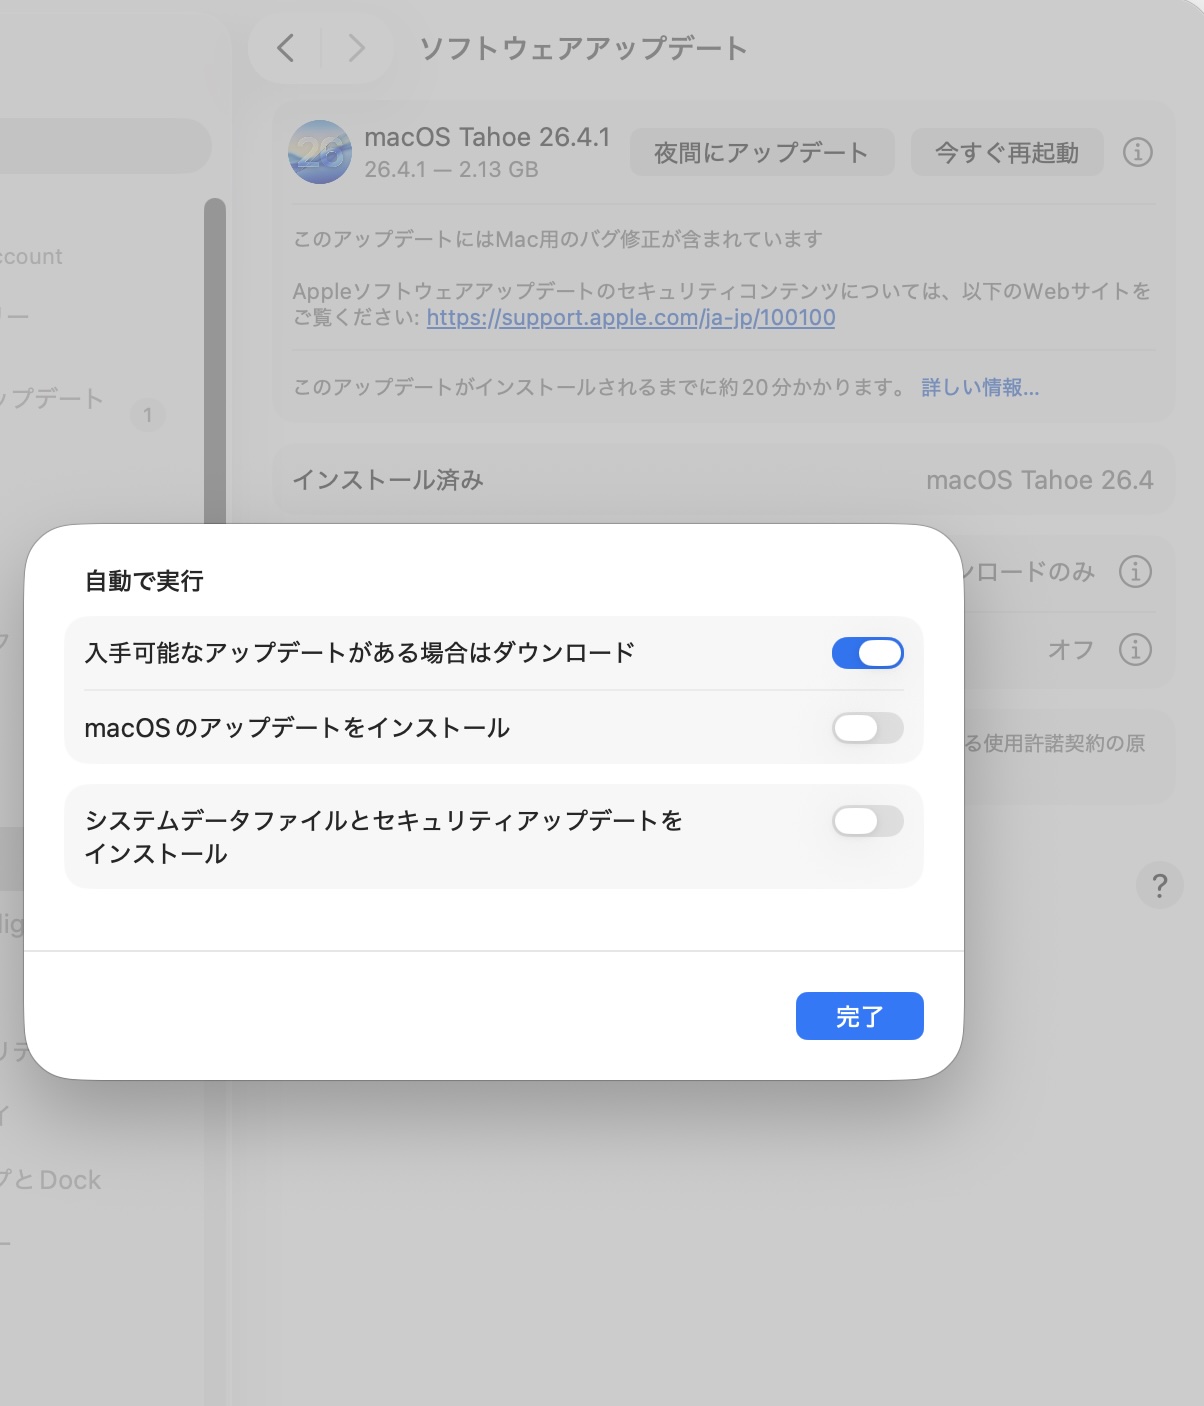Click the 夜間にアップデート button
1204x1406 pixels.
[x=761, y=153]
